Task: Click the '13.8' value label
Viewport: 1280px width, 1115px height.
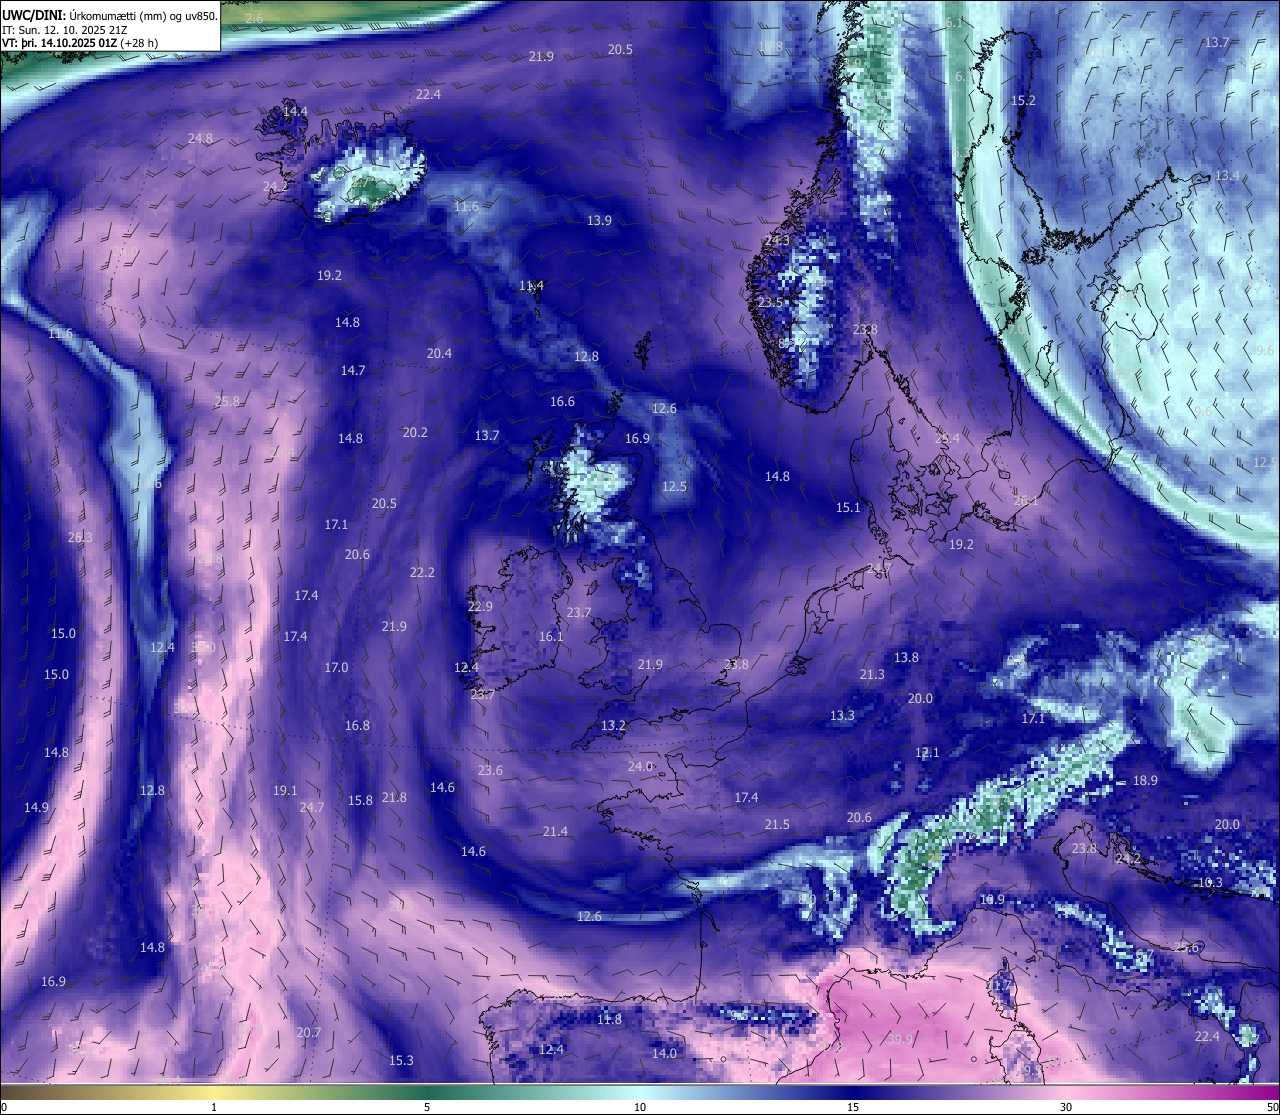Action: pyautogui.click(x=906, y=657)
